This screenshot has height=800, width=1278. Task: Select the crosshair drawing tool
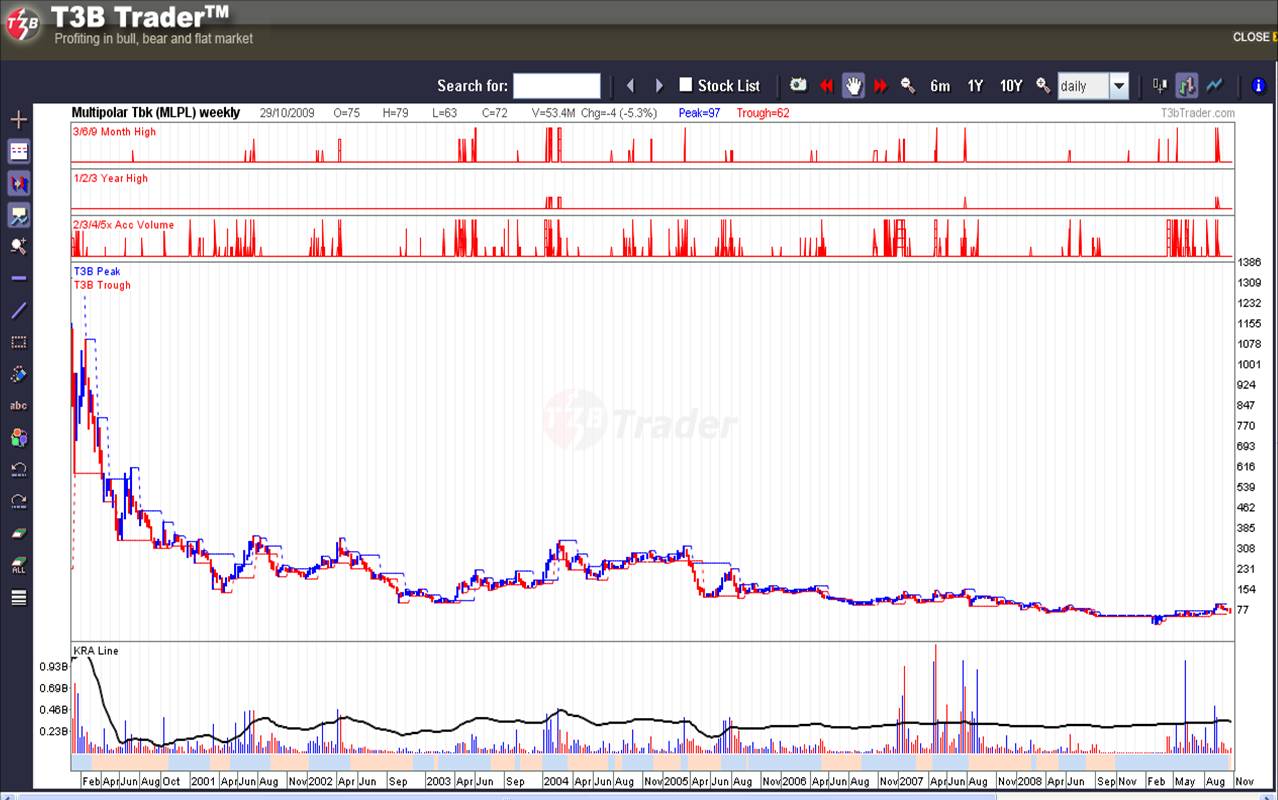coord(18,118)
